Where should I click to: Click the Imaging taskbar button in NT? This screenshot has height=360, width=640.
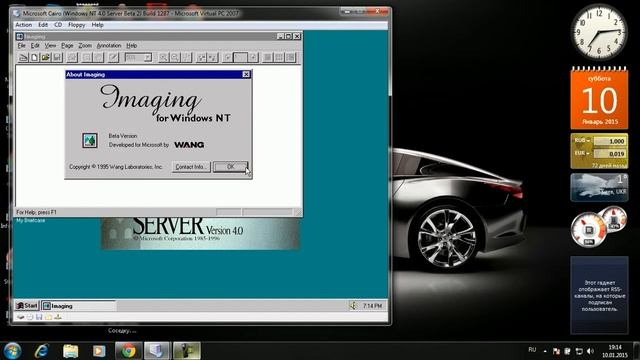point(78,305)
